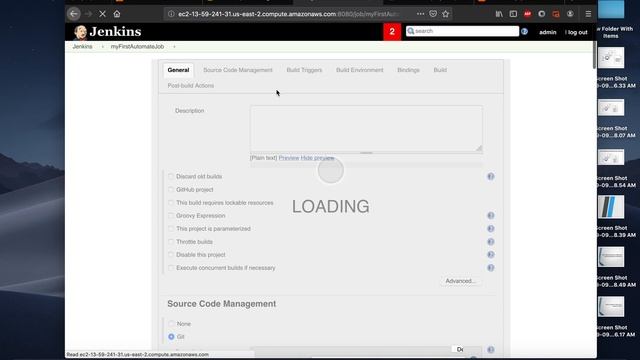This screenshot has width=640, height=360.
Task: Check the GitHub project option
Action: (171, 189)
